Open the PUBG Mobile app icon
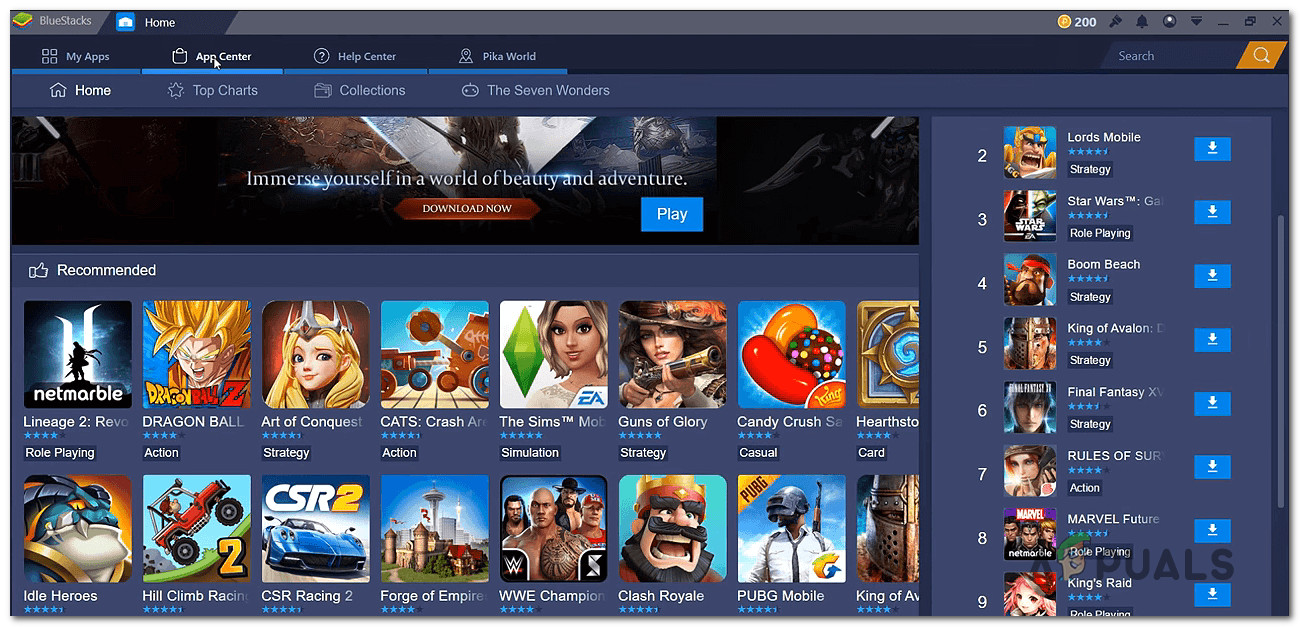 point(792,529)
